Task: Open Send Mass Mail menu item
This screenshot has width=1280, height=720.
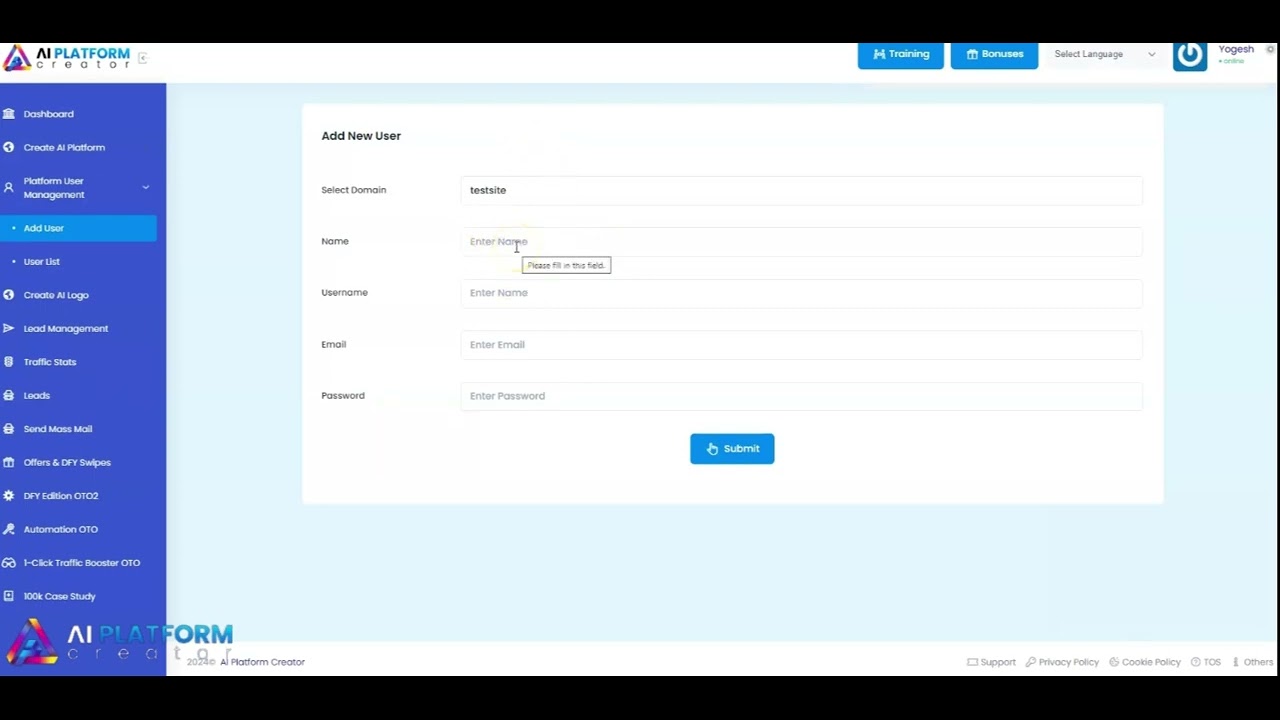Action: 58,429
